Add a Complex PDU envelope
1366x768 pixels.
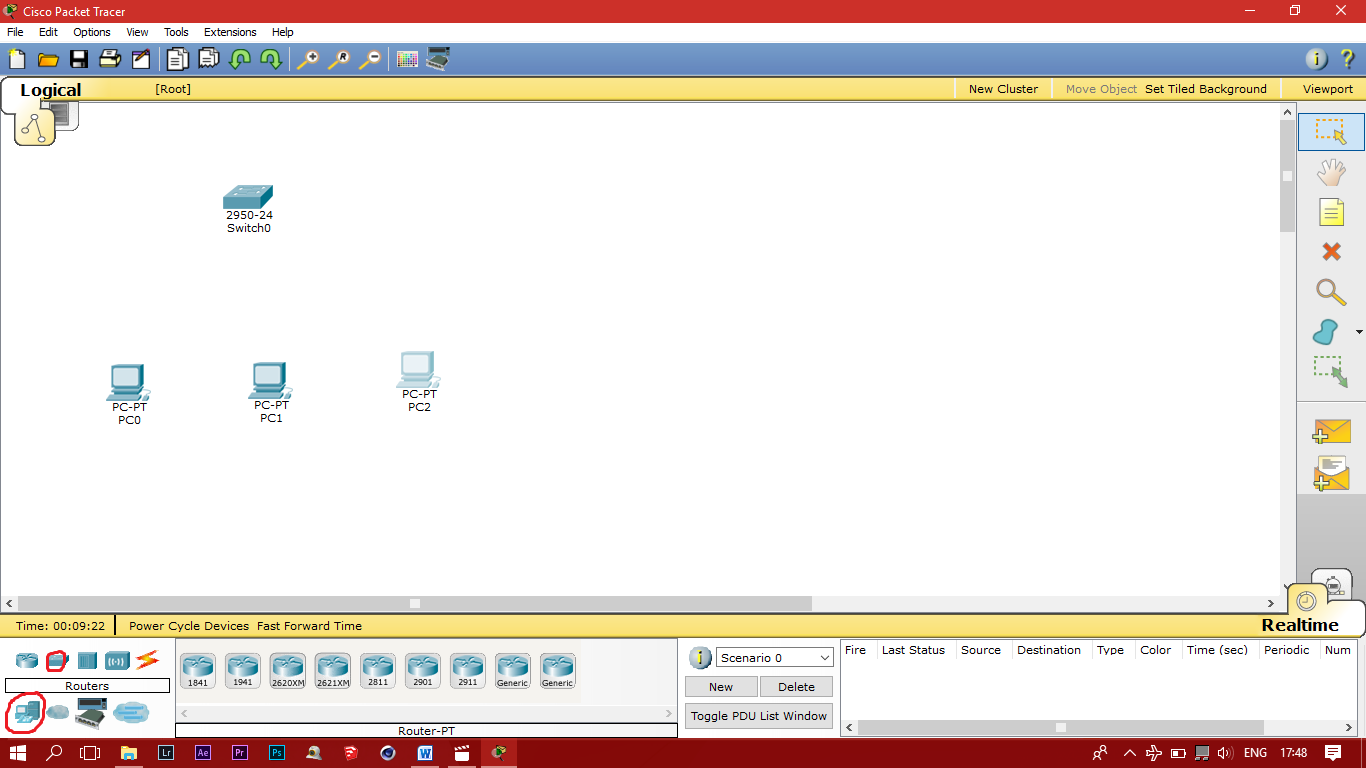[x=1331, y=473]
